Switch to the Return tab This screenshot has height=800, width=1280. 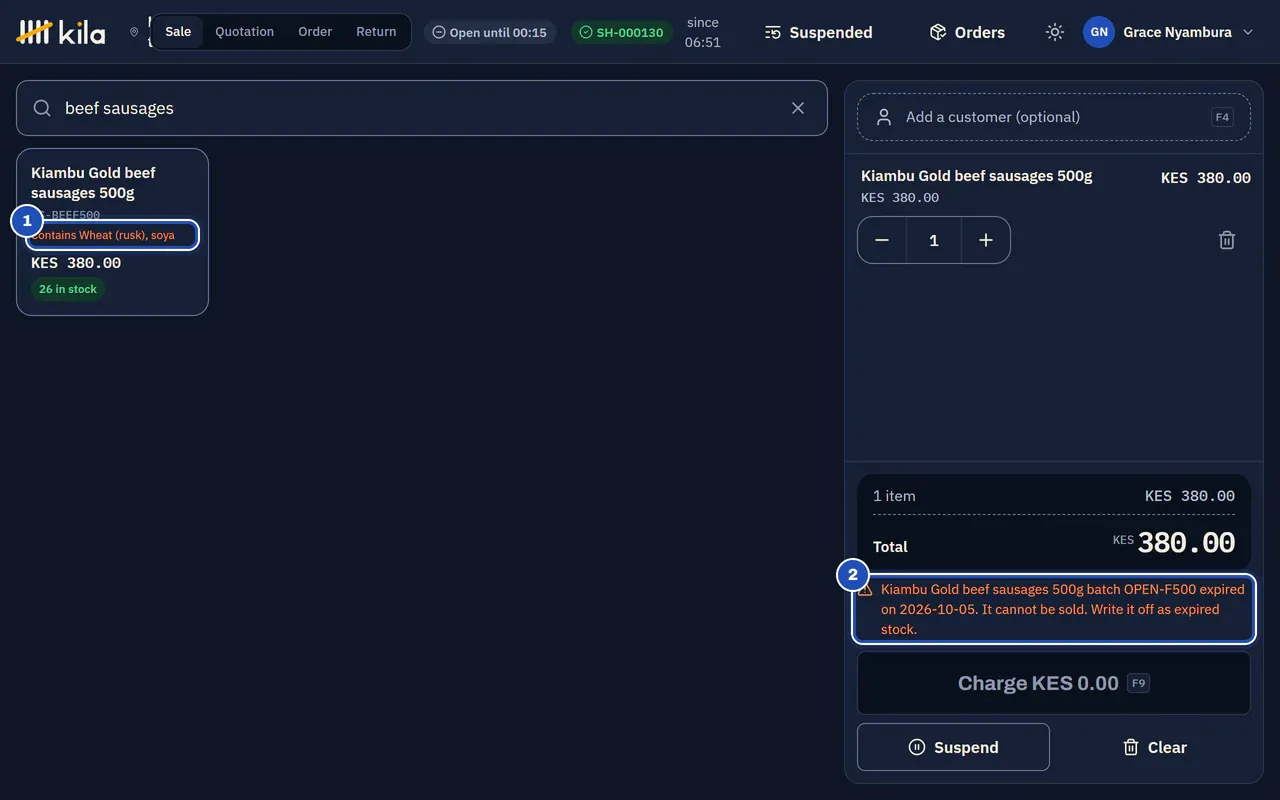(x=376, y=32)
